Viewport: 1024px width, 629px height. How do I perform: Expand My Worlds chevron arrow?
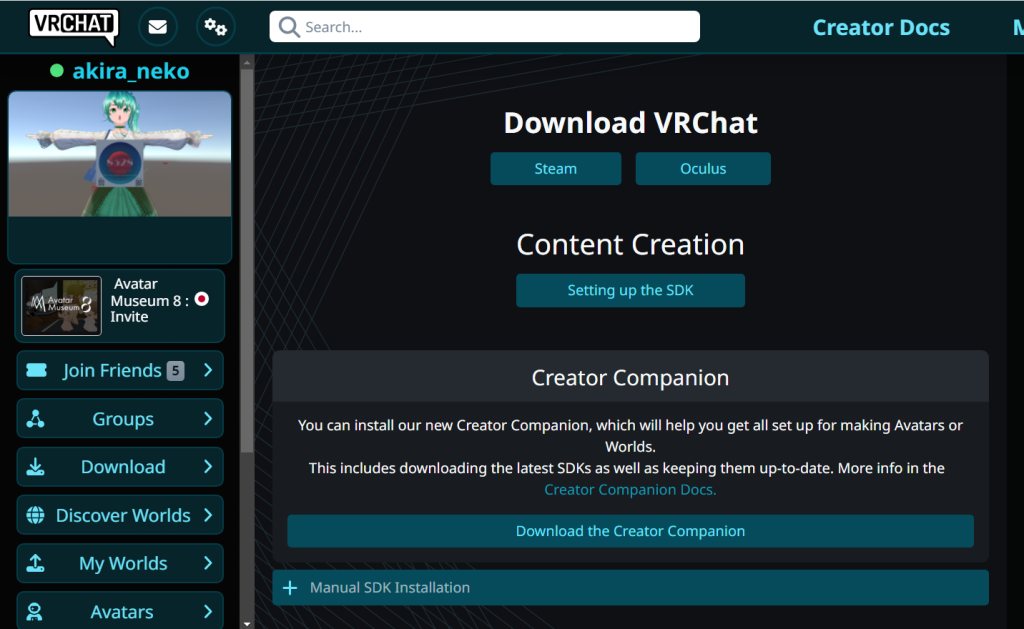208,563
